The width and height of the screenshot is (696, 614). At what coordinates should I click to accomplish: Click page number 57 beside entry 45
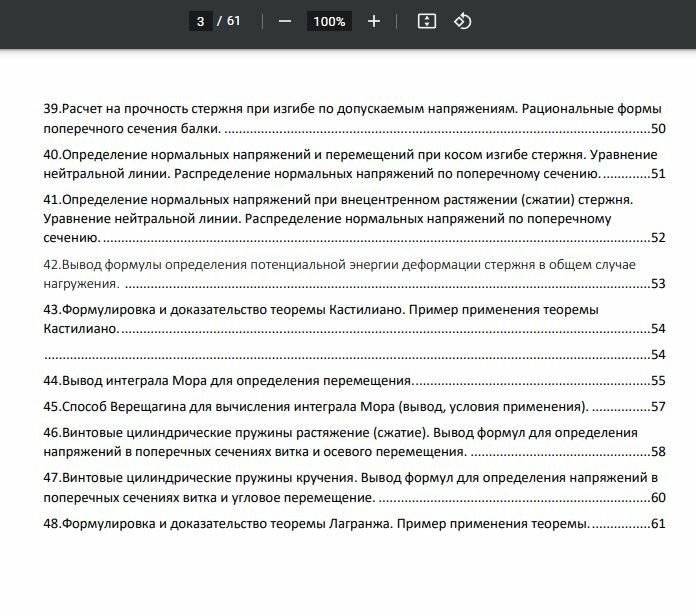658,407
